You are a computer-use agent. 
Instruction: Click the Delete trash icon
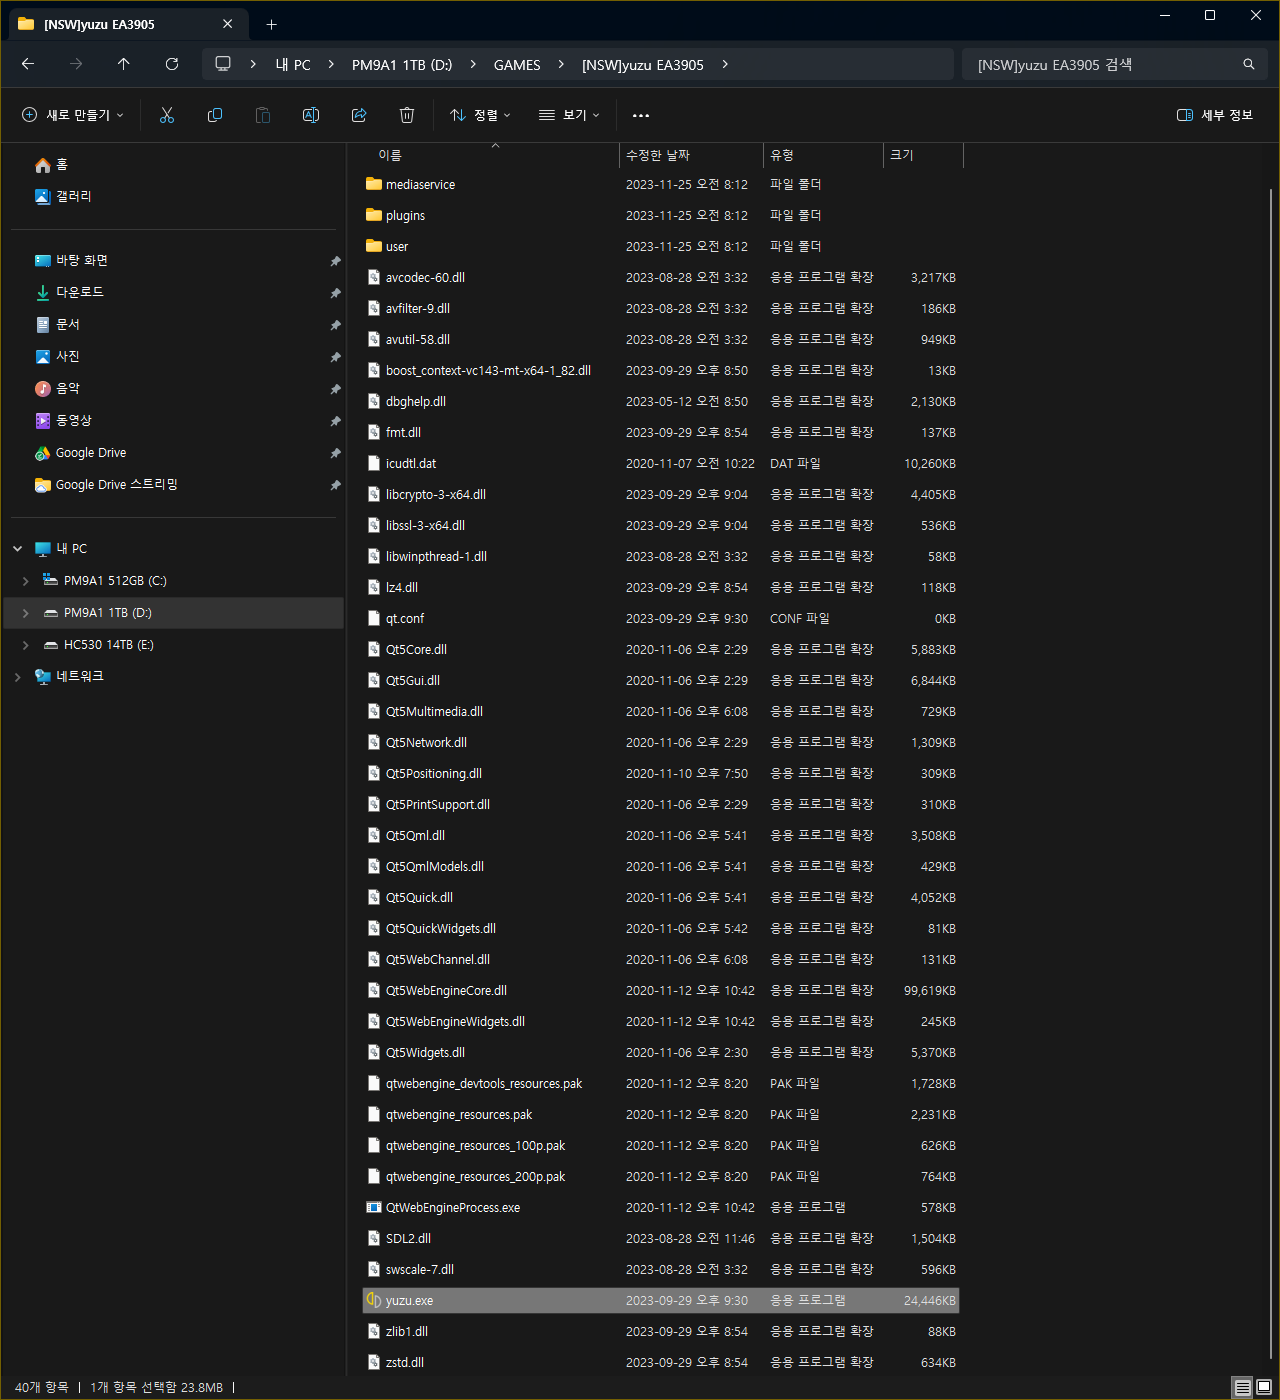(x=407, y=115)
